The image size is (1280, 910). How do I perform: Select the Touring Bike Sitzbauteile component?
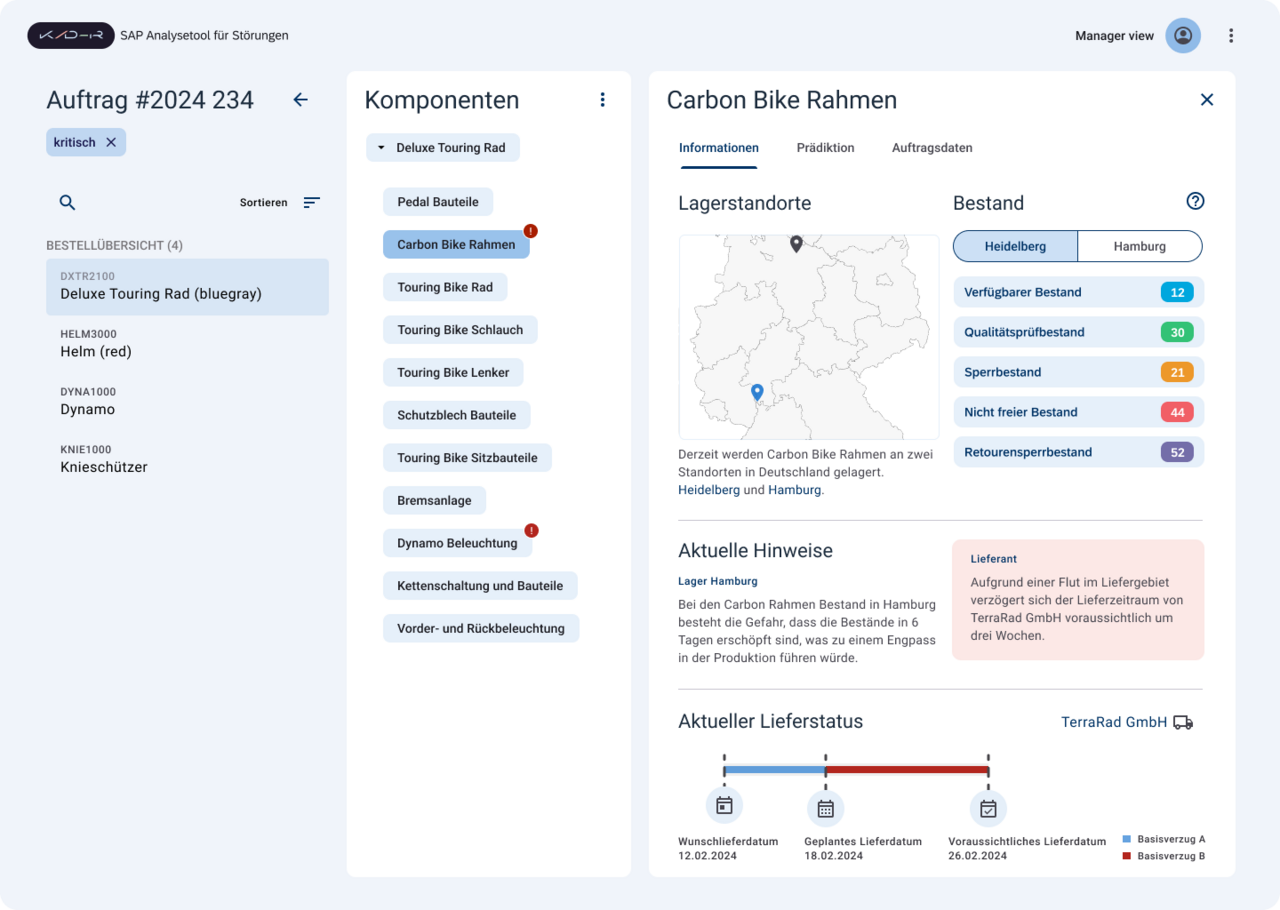(467, 458)
